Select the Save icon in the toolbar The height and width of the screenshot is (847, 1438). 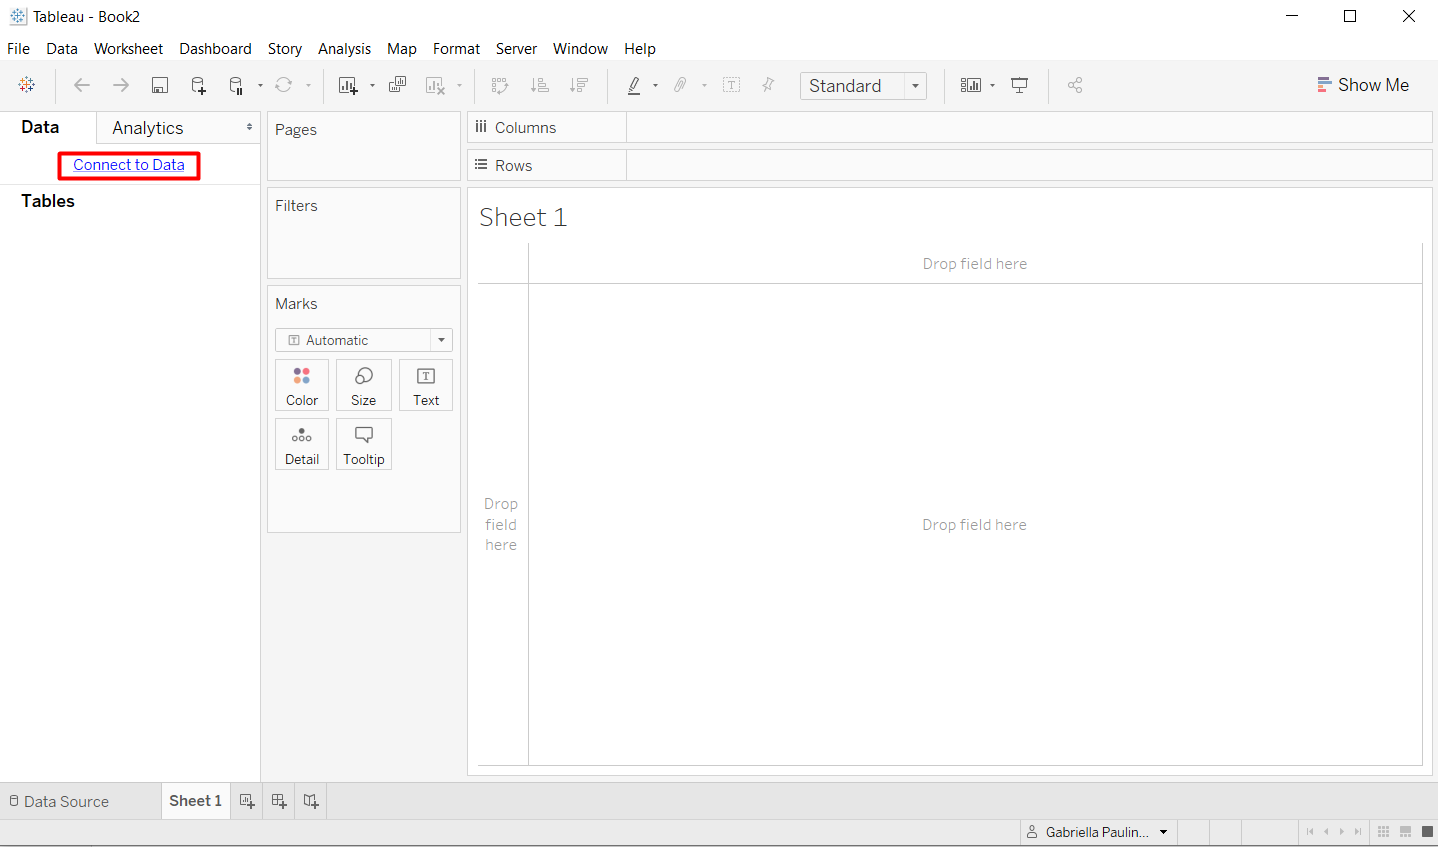click(159, 85)
